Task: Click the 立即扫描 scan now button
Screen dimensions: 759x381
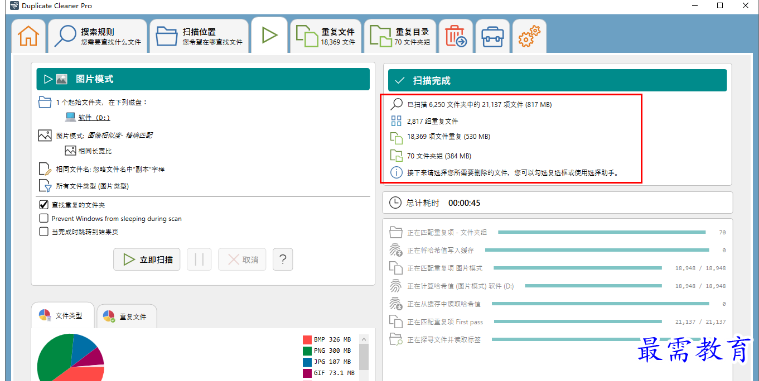Action: tap(147, 259)
